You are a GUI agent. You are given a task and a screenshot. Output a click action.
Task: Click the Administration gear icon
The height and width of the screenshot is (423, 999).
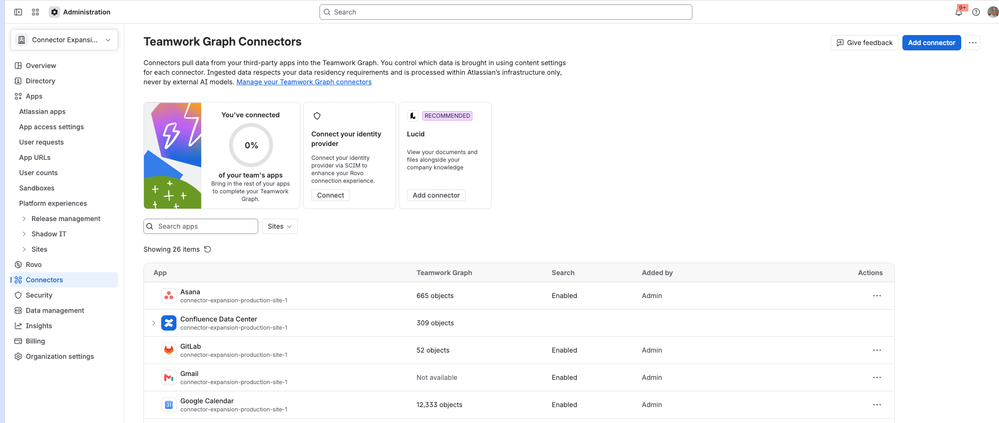pos(54,12)
